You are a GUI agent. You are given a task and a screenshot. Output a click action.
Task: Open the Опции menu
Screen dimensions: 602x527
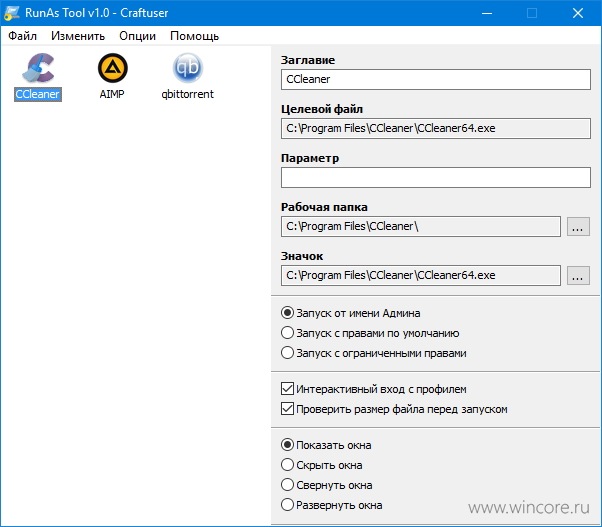tap(137, 36)
